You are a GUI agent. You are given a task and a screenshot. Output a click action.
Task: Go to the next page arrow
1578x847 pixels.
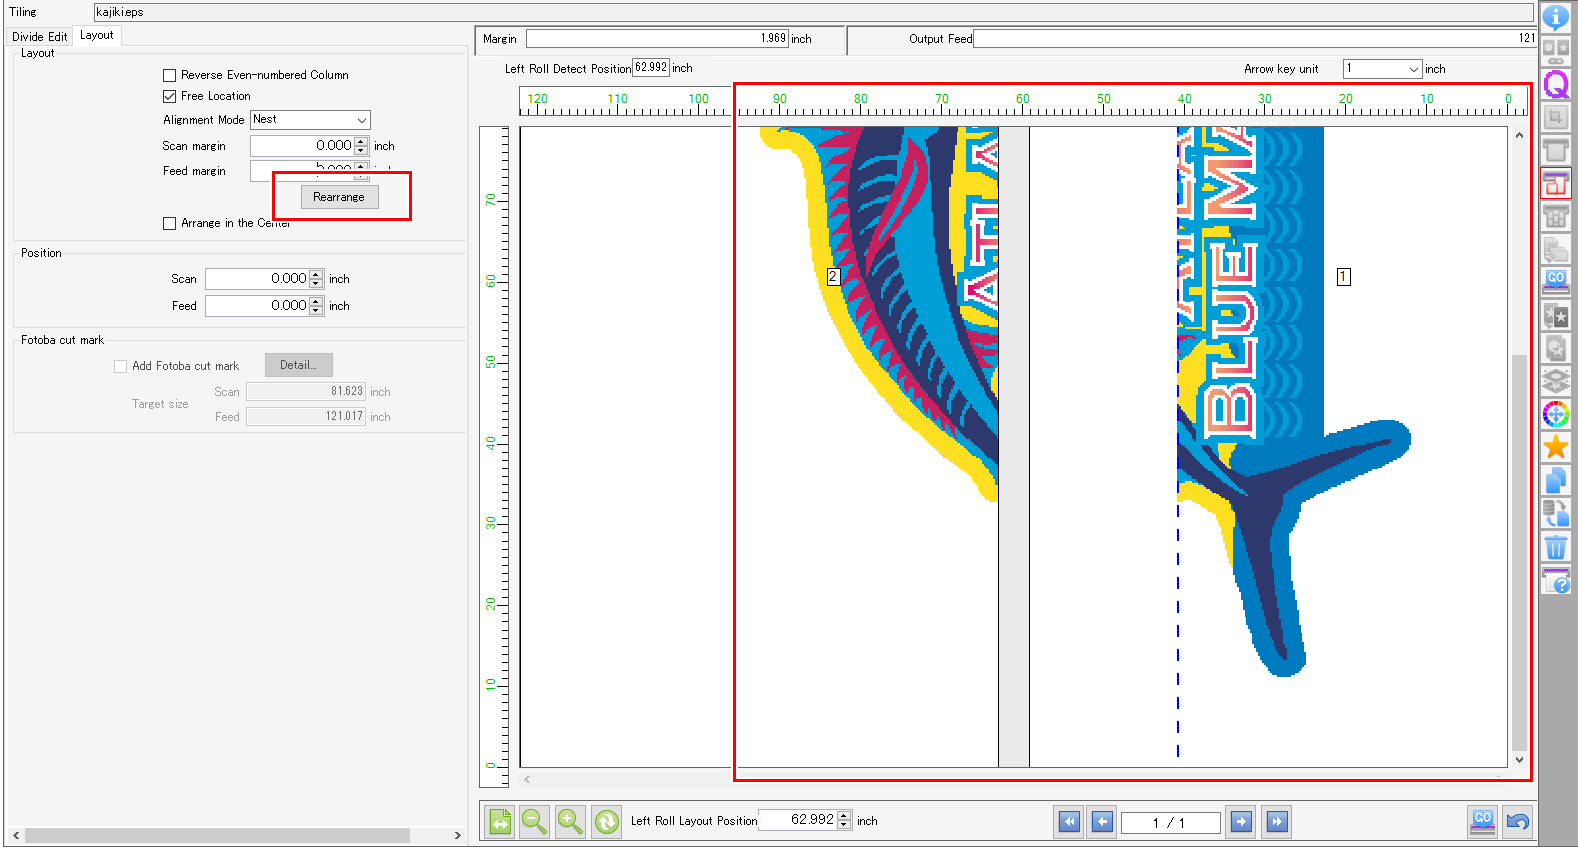tap(1240, 821)
